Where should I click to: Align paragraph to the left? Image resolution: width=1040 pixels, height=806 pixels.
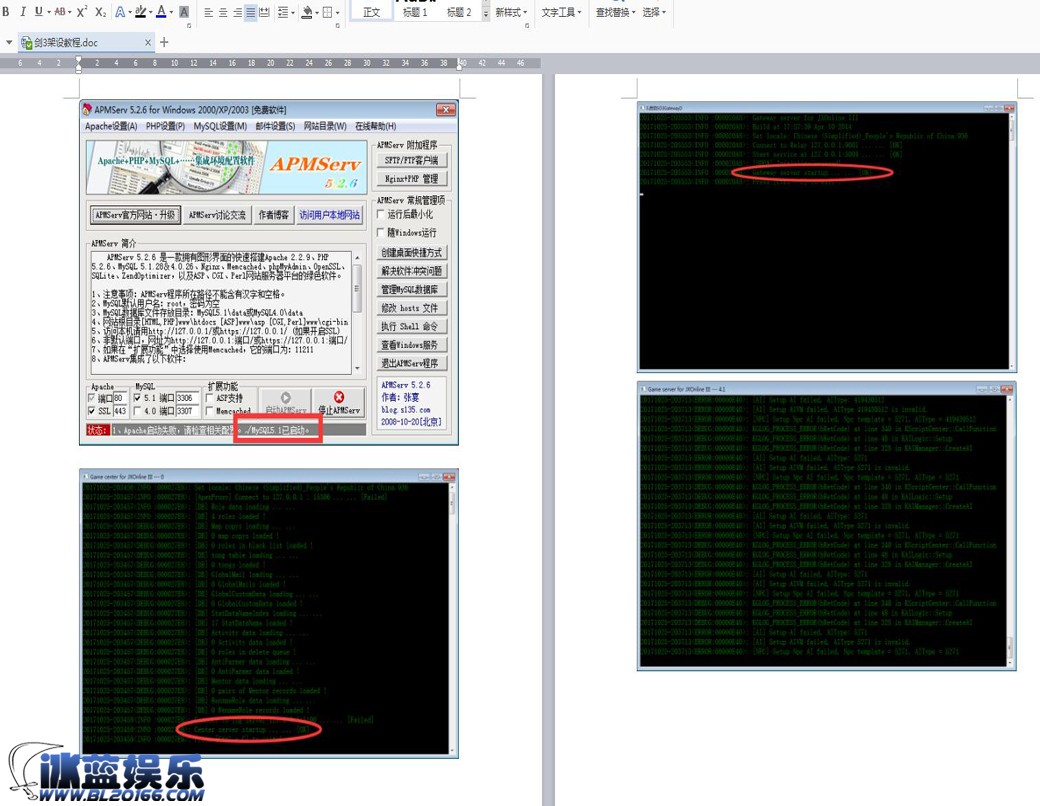tap(208, 13)
